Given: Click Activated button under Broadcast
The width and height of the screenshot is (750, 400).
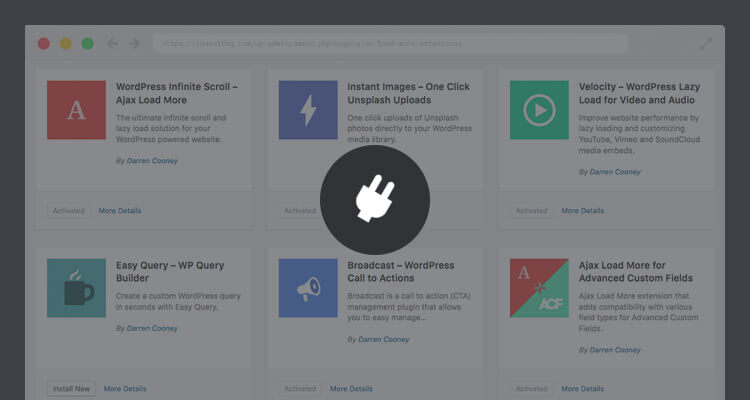Looking at the screenshot, I should (300, 389).
